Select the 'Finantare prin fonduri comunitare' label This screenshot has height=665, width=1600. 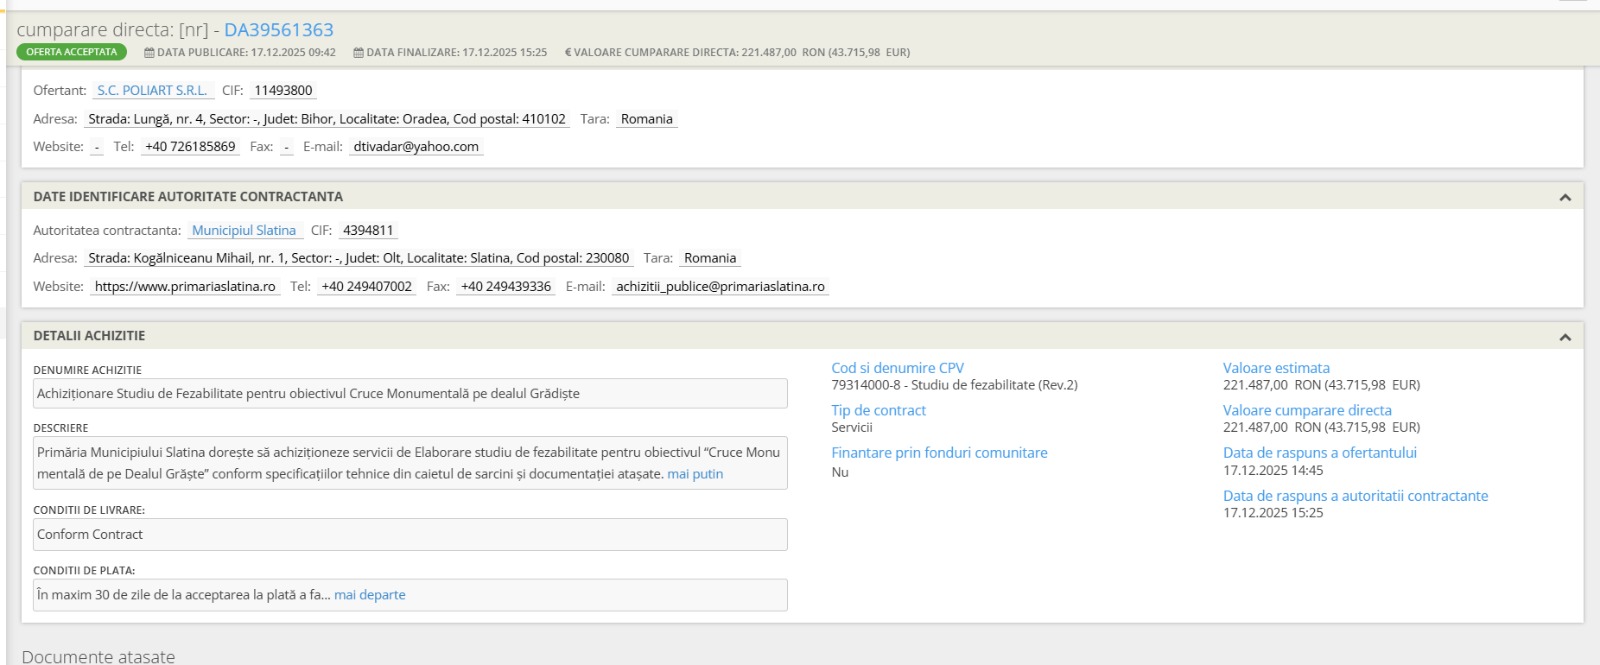click(x=939, y=453)
